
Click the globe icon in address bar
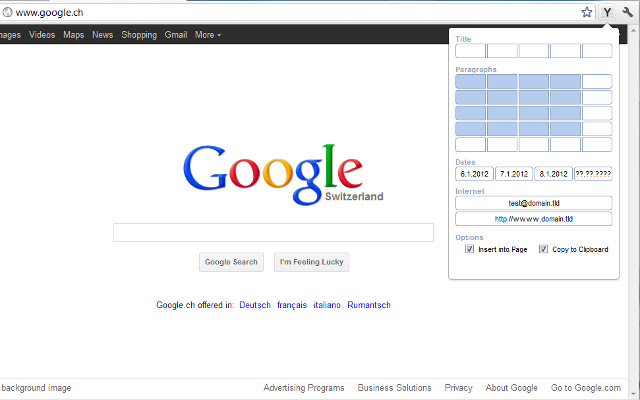click(7, 12)
